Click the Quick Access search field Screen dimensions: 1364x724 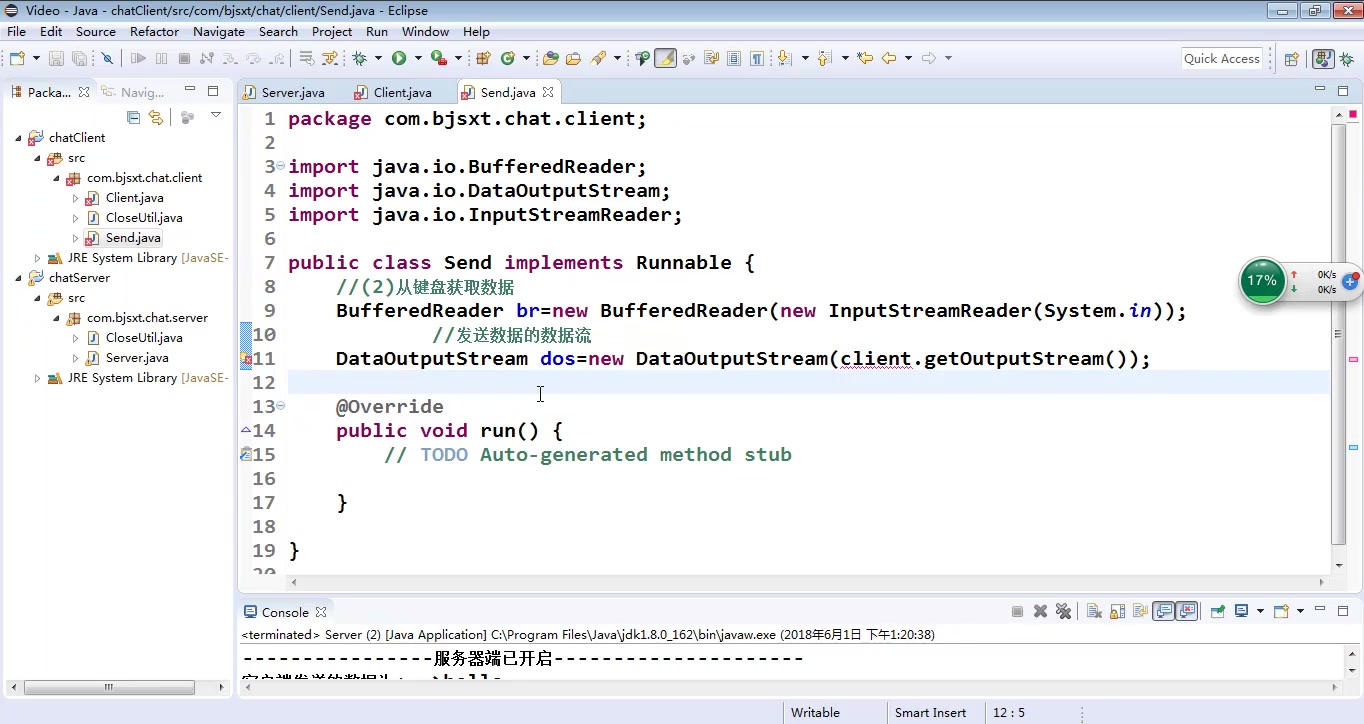pyautogui.click(x=1222, y=59)
